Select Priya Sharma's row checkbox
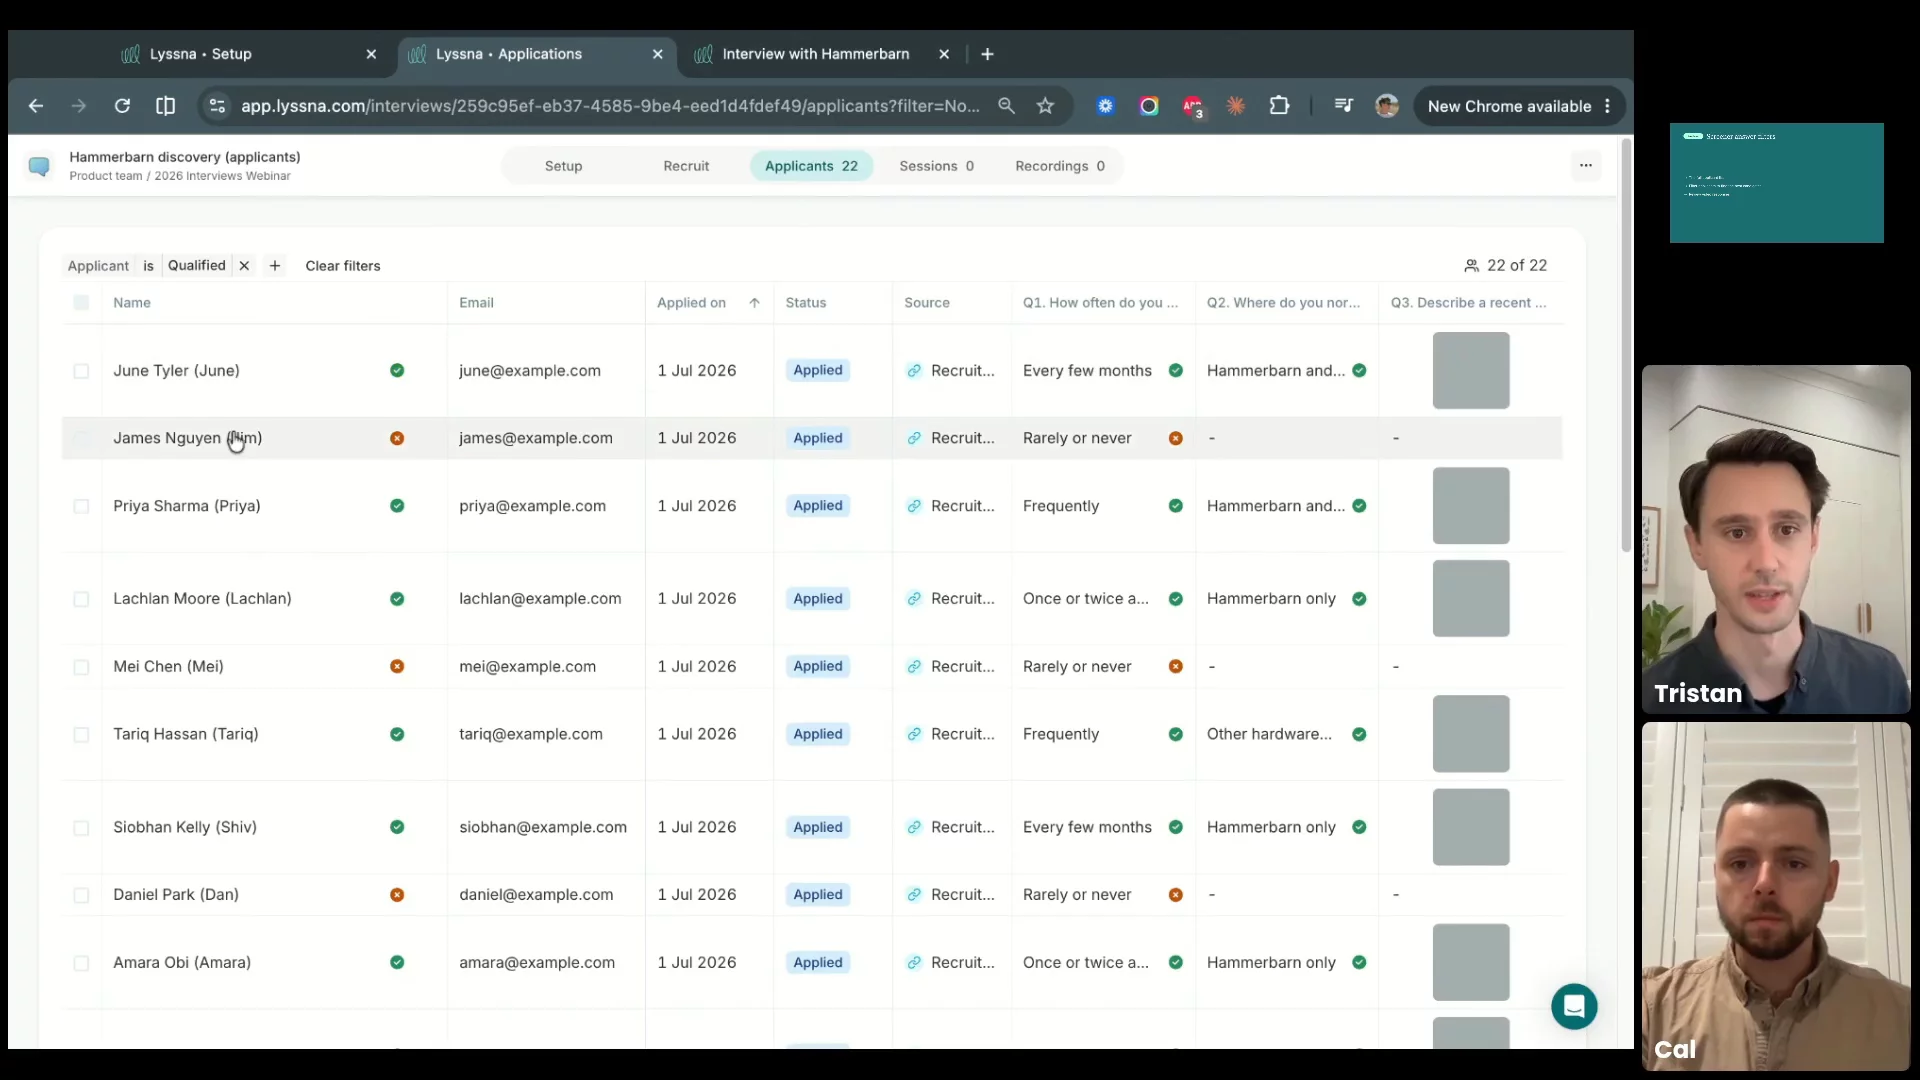Screen dimensions: 1920x1080 click(x=81, y=506)
